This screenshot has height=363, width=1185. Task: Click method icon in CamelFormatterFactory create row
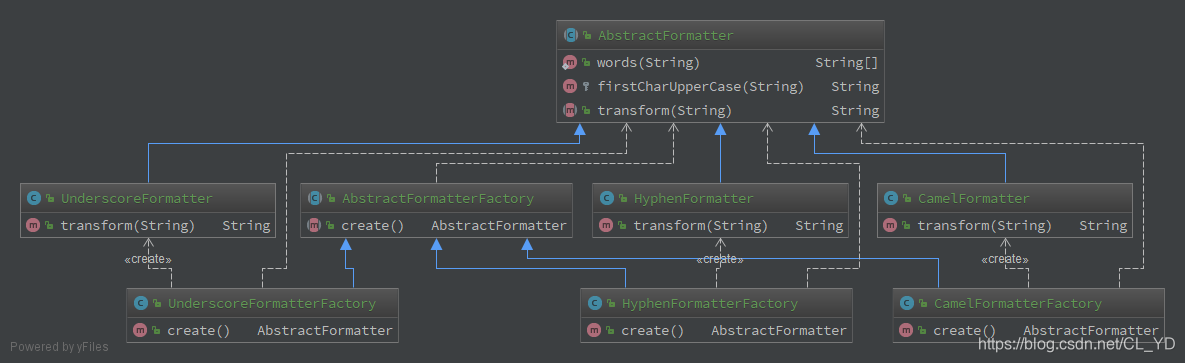pos(905,330)
